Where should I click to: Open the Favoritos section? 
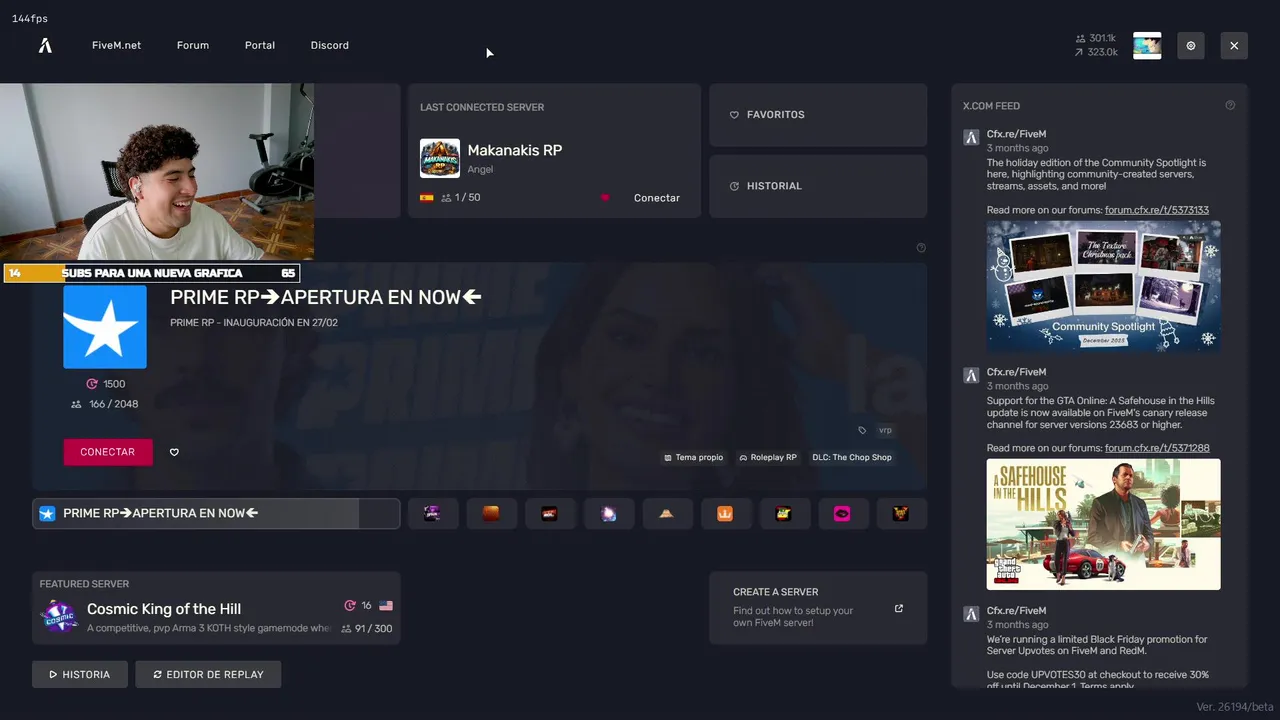pyautogui.click(x=818, y=115)
